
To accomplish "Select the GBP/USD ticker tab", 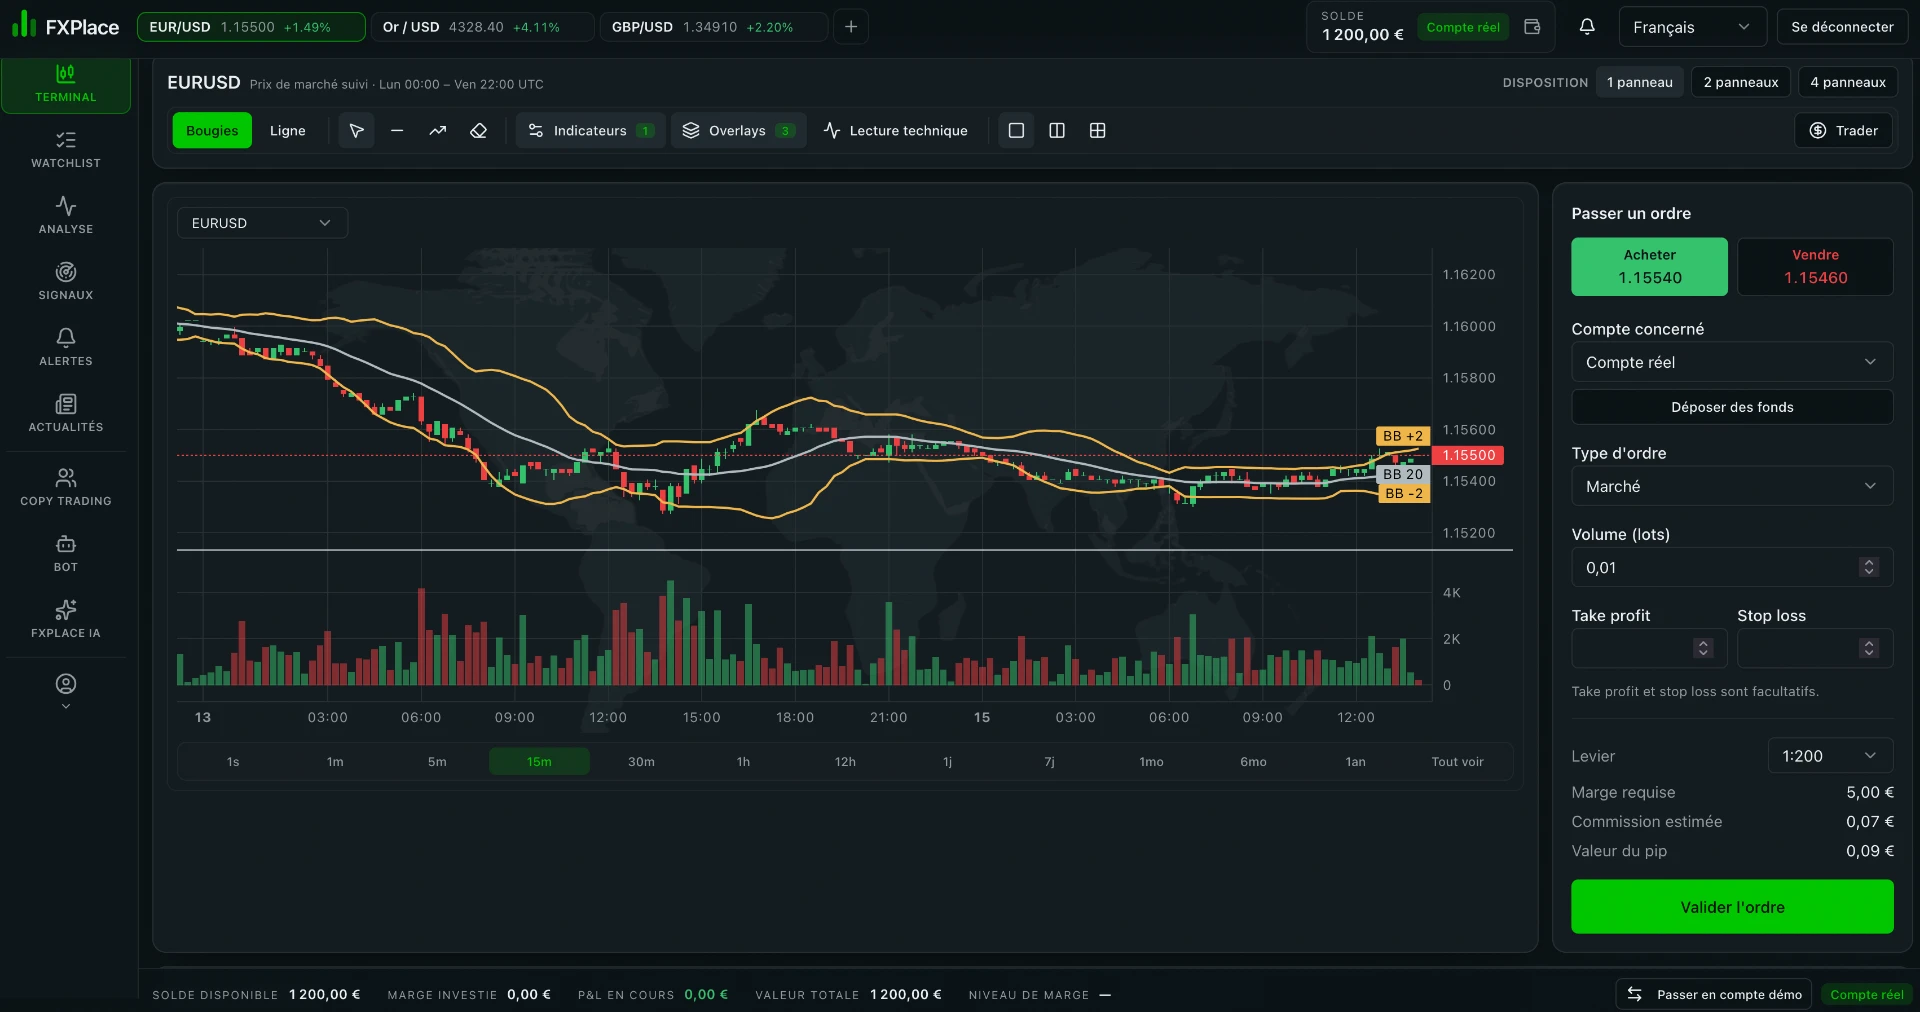I will pos(714,27).
